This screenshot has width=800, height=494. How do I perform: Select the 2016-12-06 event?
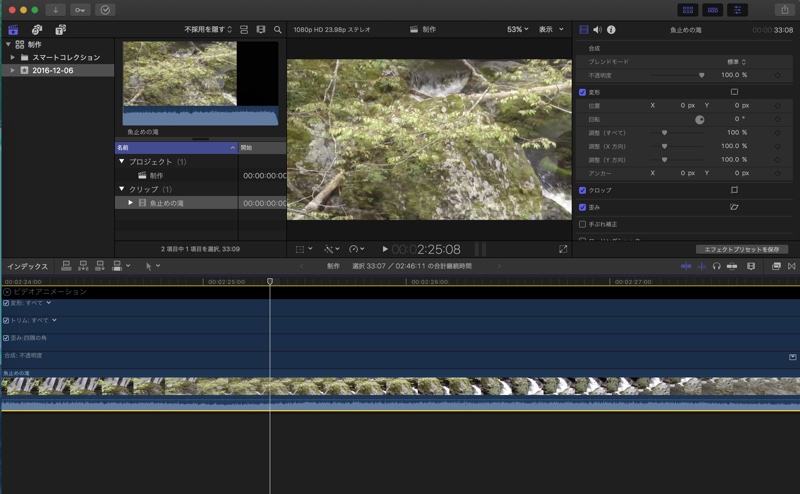(52, 70)
